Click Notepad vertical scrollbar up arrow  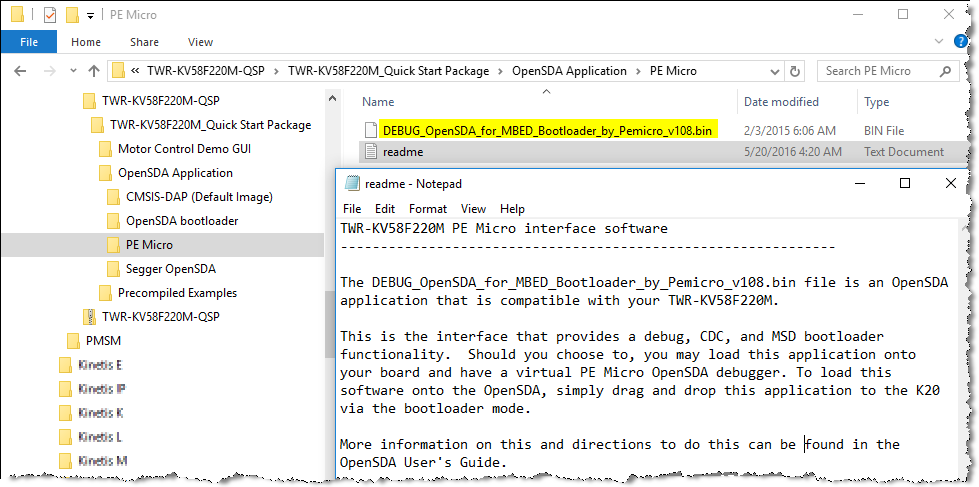(x=963, y=227)
